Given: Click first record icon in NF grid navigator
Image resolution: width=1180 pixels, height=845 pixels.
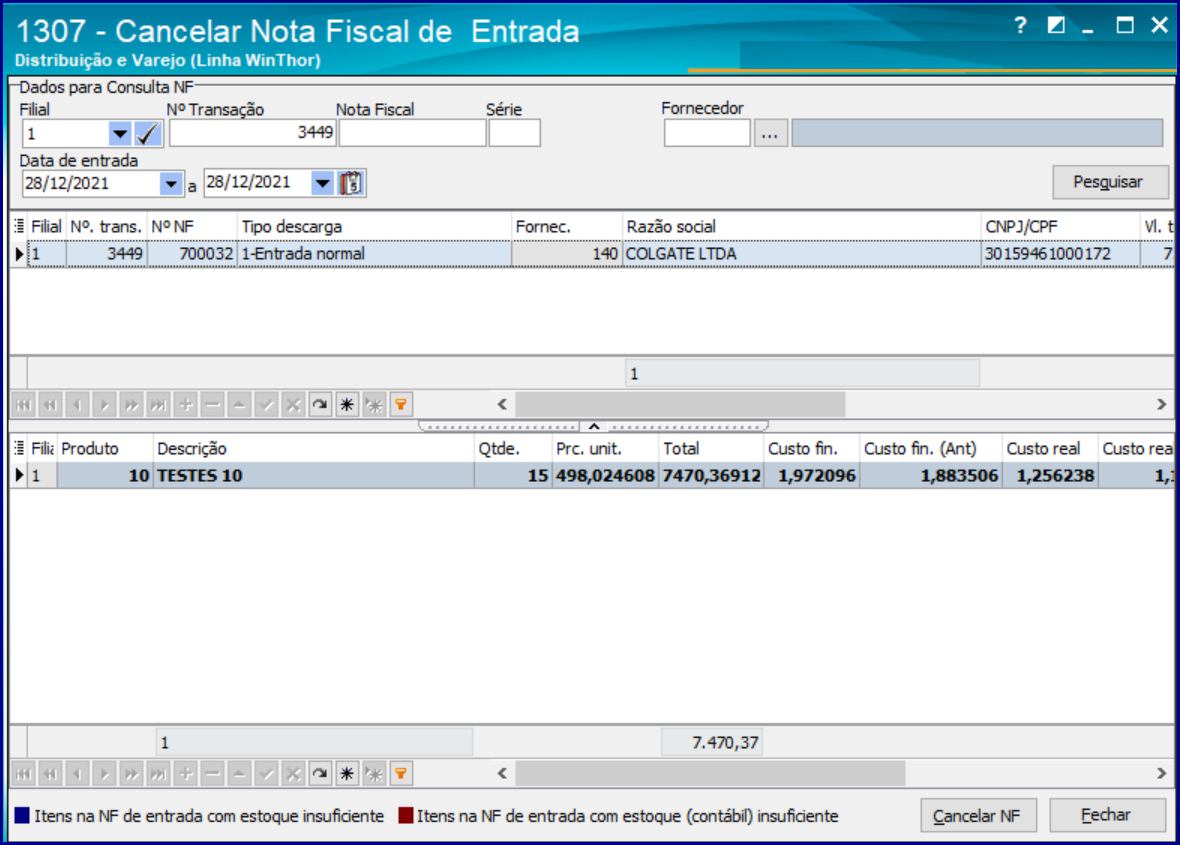Looking at the screenshot, I should [23, 405].
